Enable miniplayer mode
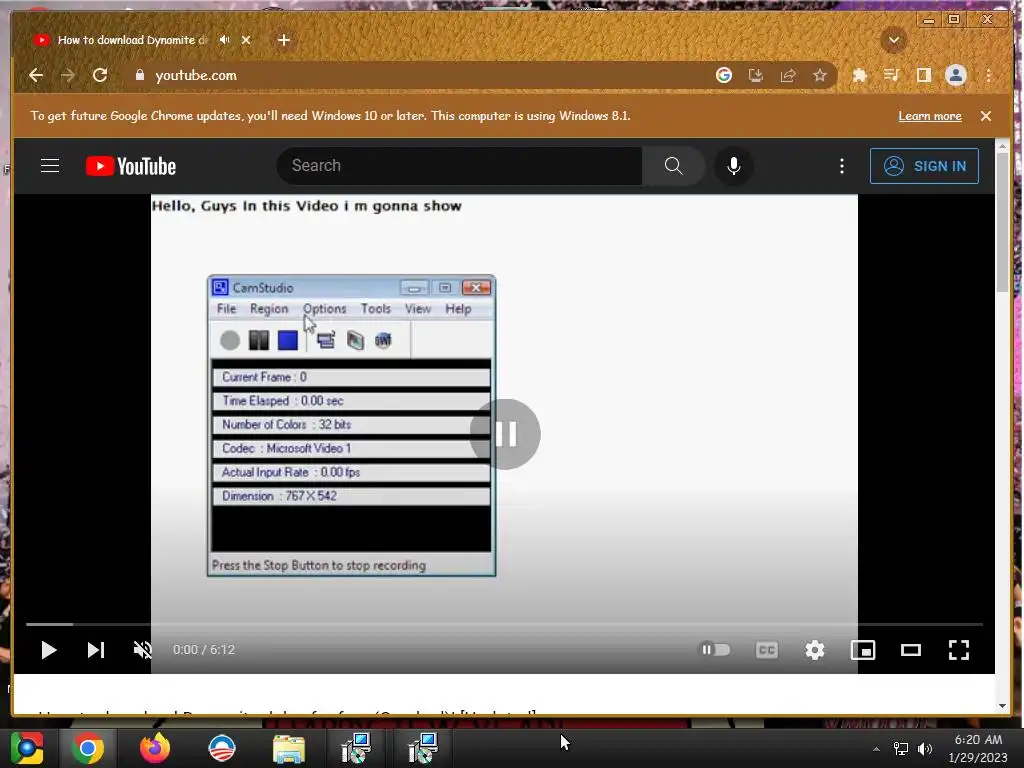This screenshot has height=768, width=1024. click(863, 650)
